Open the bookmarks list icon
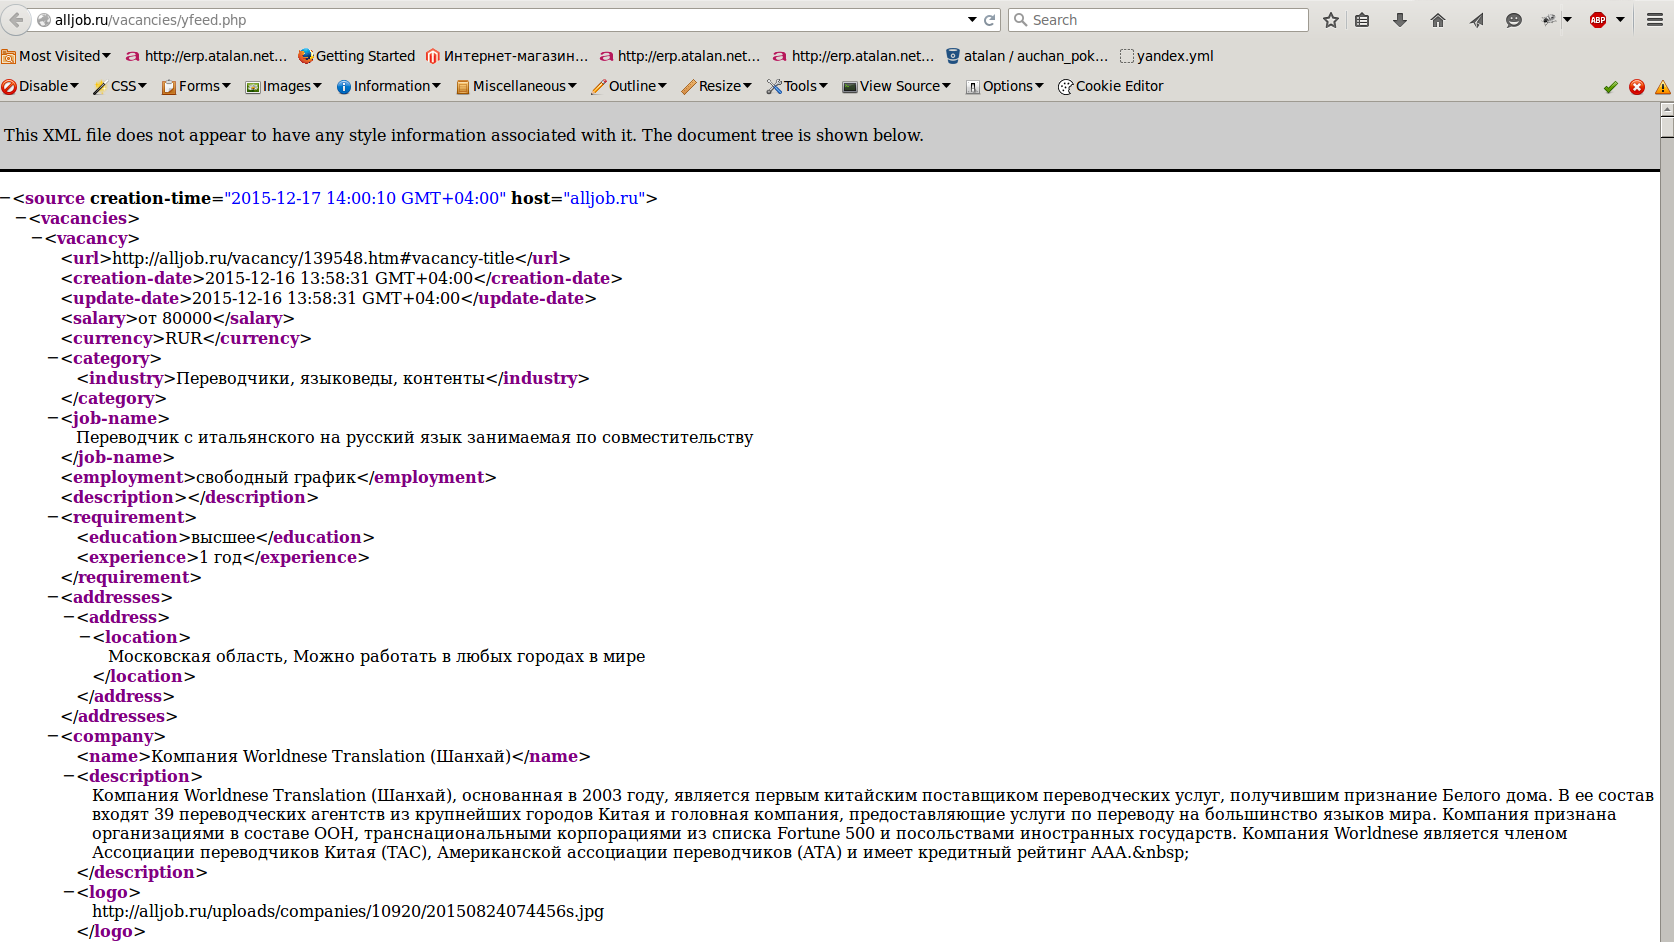The width and height of the screenshot is (1674, 942). pos(1362,20)
